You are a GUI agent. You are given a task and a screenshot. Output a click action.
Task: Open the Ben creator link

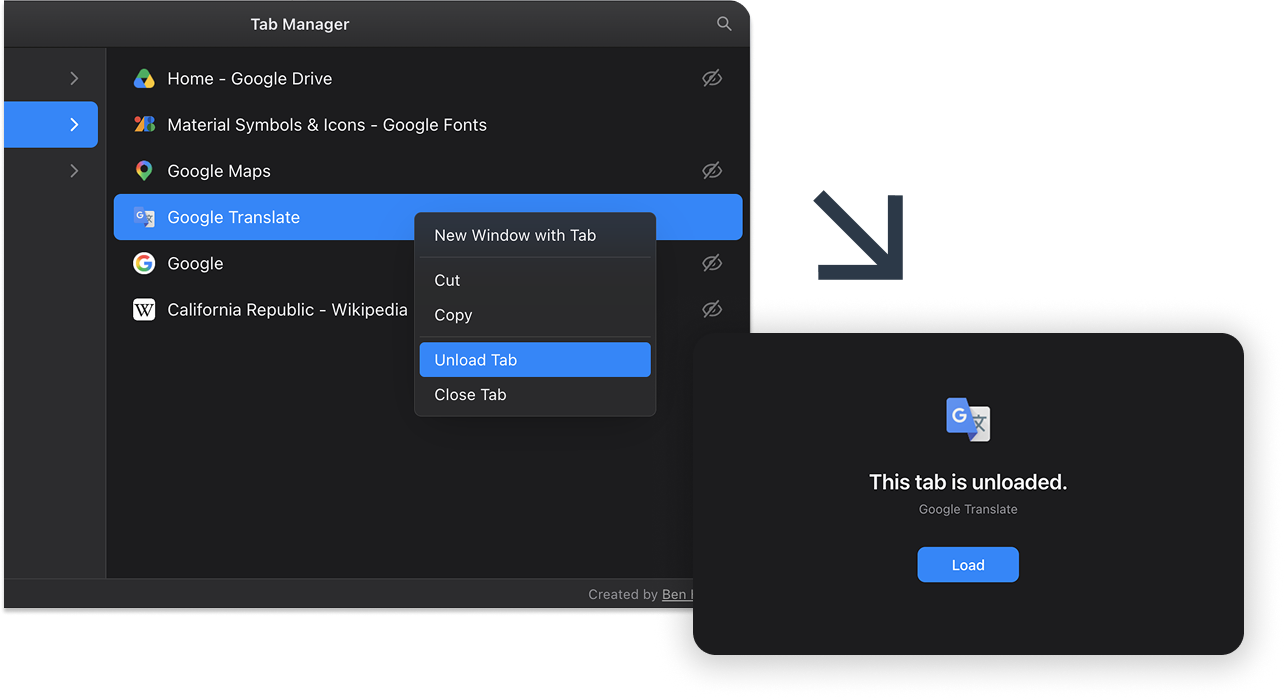(676, 594)
